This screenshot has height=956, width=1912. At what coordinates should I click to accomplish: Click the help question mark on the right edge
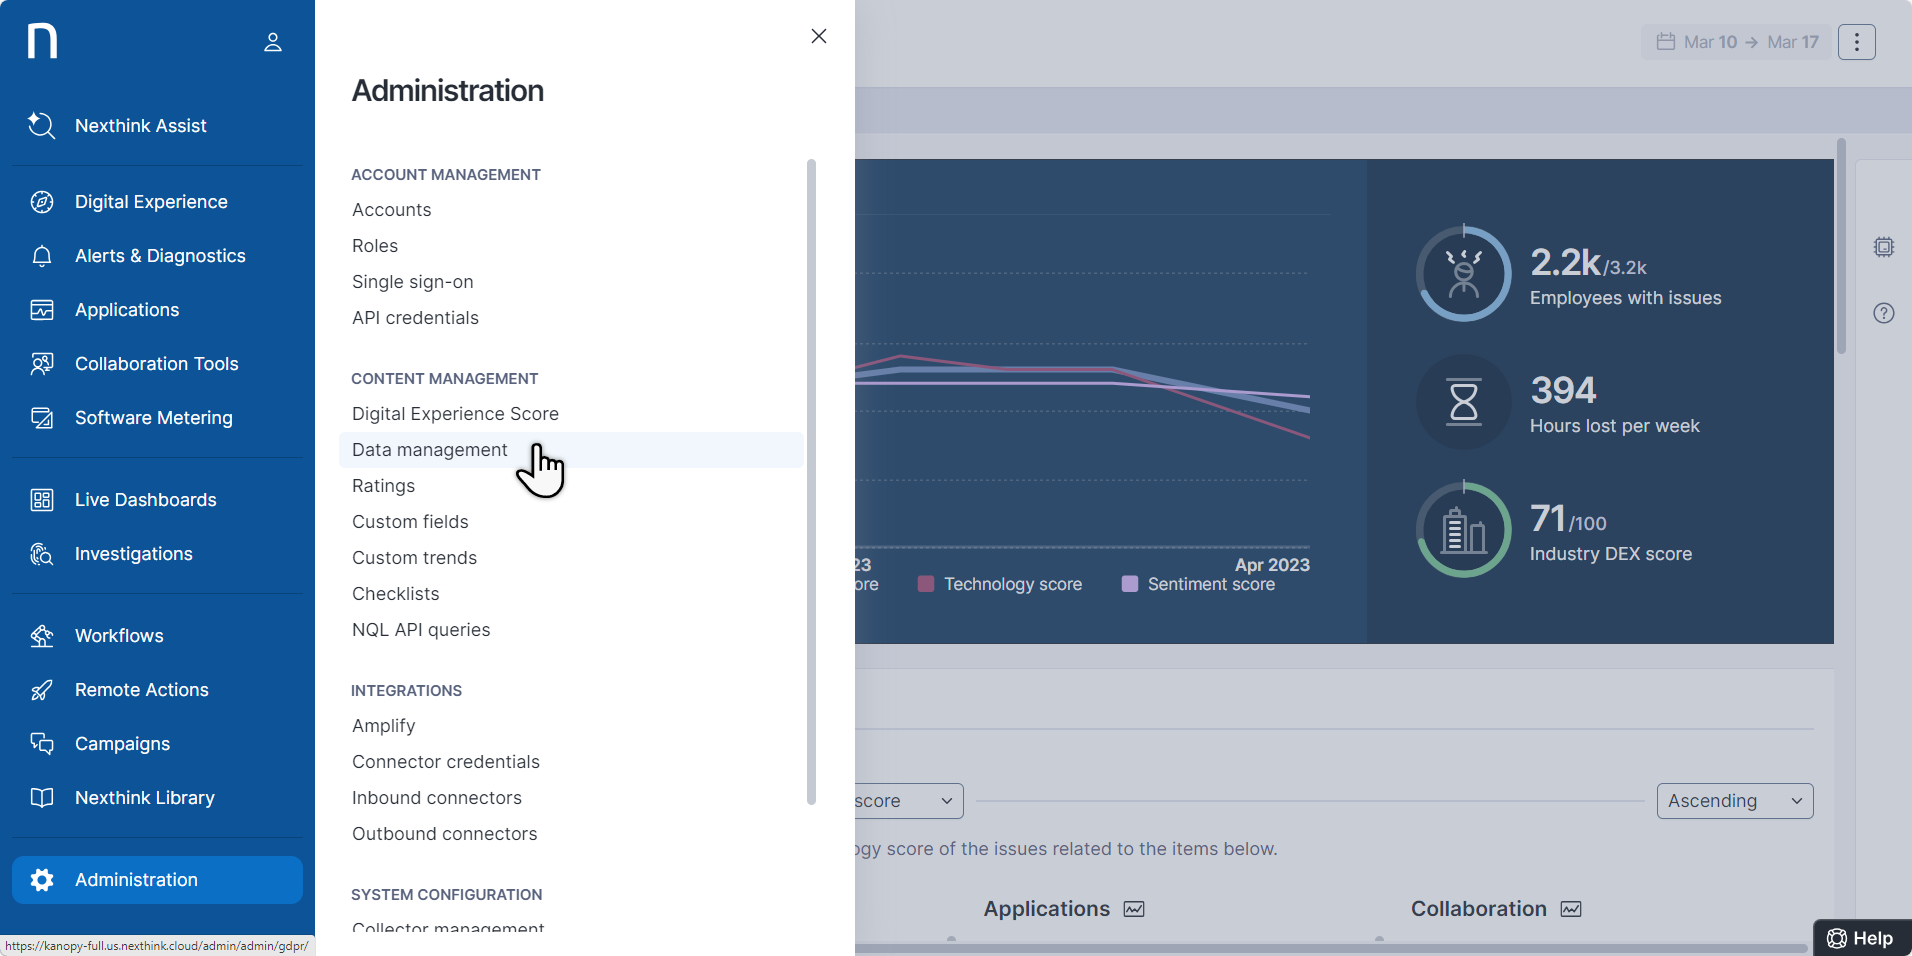1884,312
